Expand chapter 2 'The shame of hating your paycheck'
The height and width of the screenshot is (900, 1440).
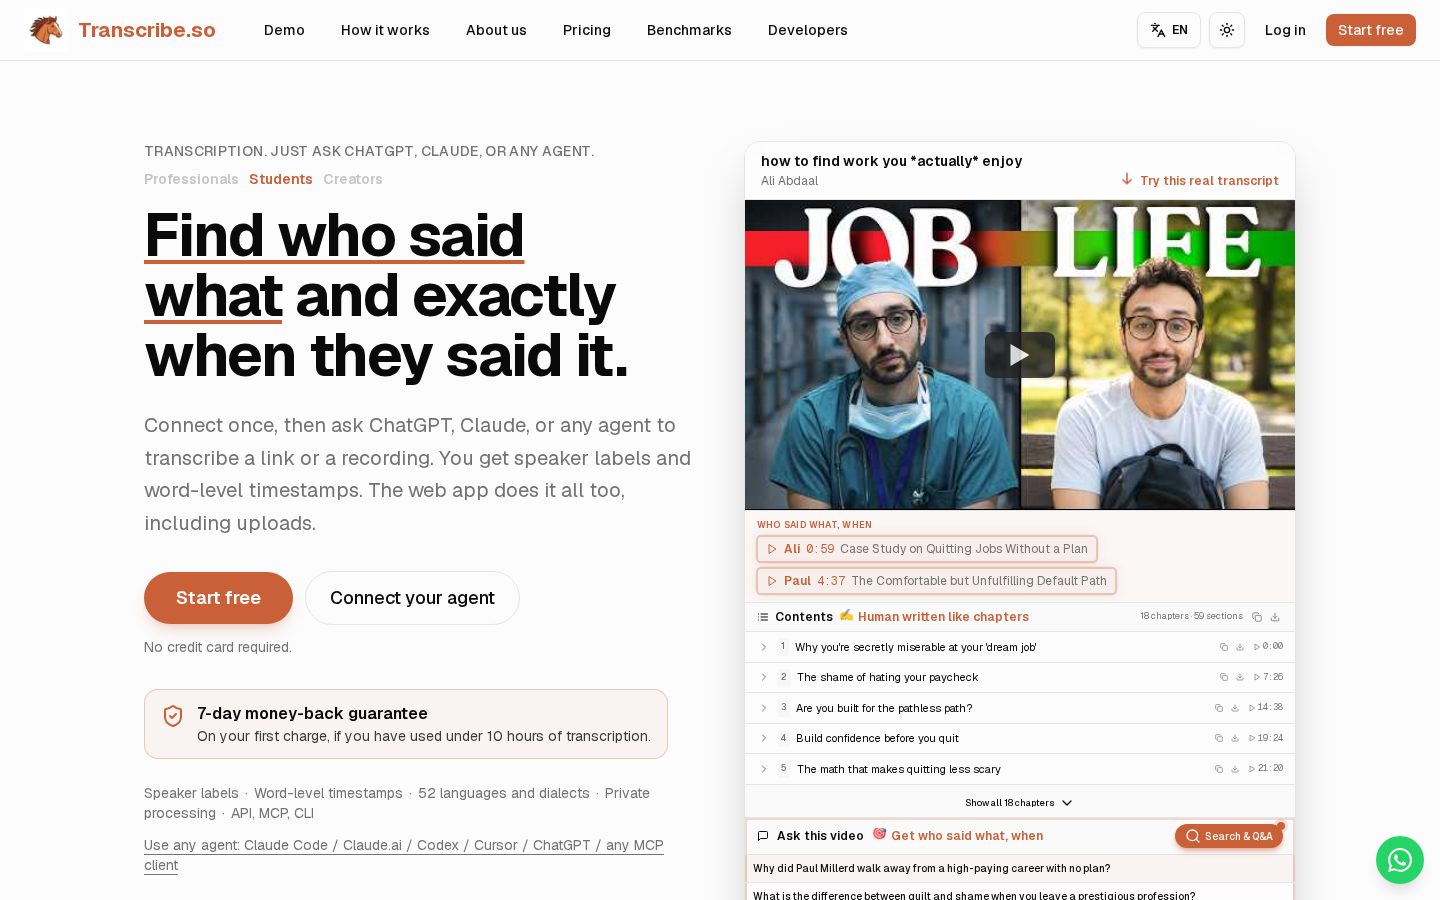click(764, 677)
